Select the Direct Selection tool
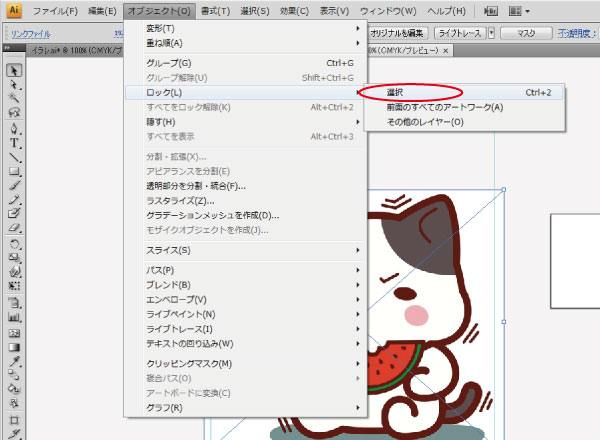Viewport: 600px width, 440px height. pyautogui.click(x=14, y=85)
